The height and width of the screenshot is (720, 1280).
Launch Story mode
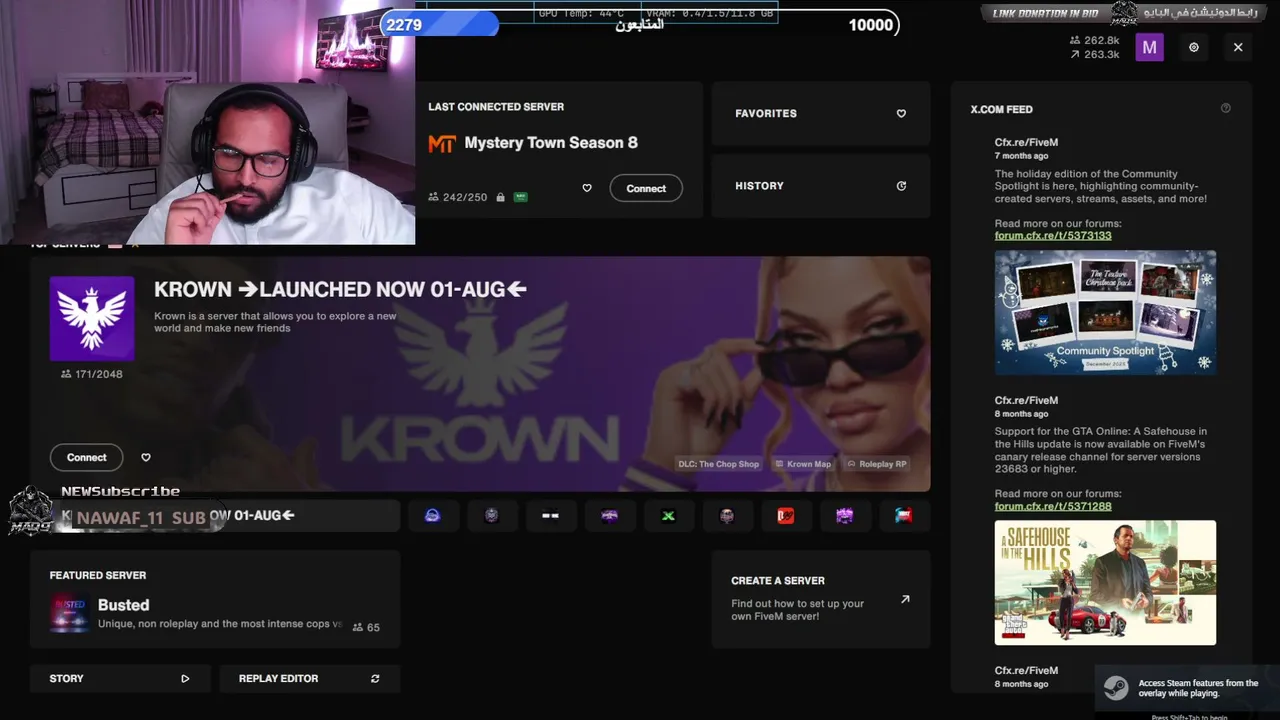point(120,678)
